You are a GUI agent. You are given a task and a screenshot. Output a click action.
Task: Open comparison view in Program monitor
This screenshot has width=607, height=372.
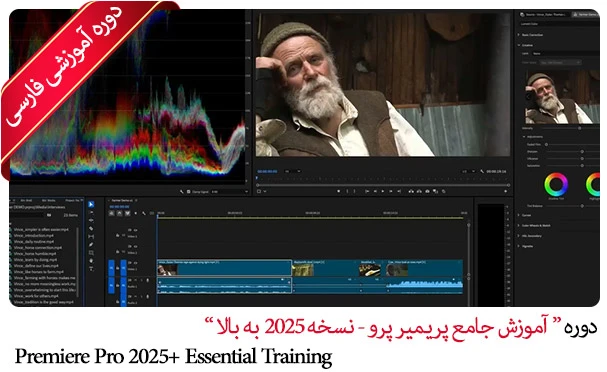coord(436,191)
